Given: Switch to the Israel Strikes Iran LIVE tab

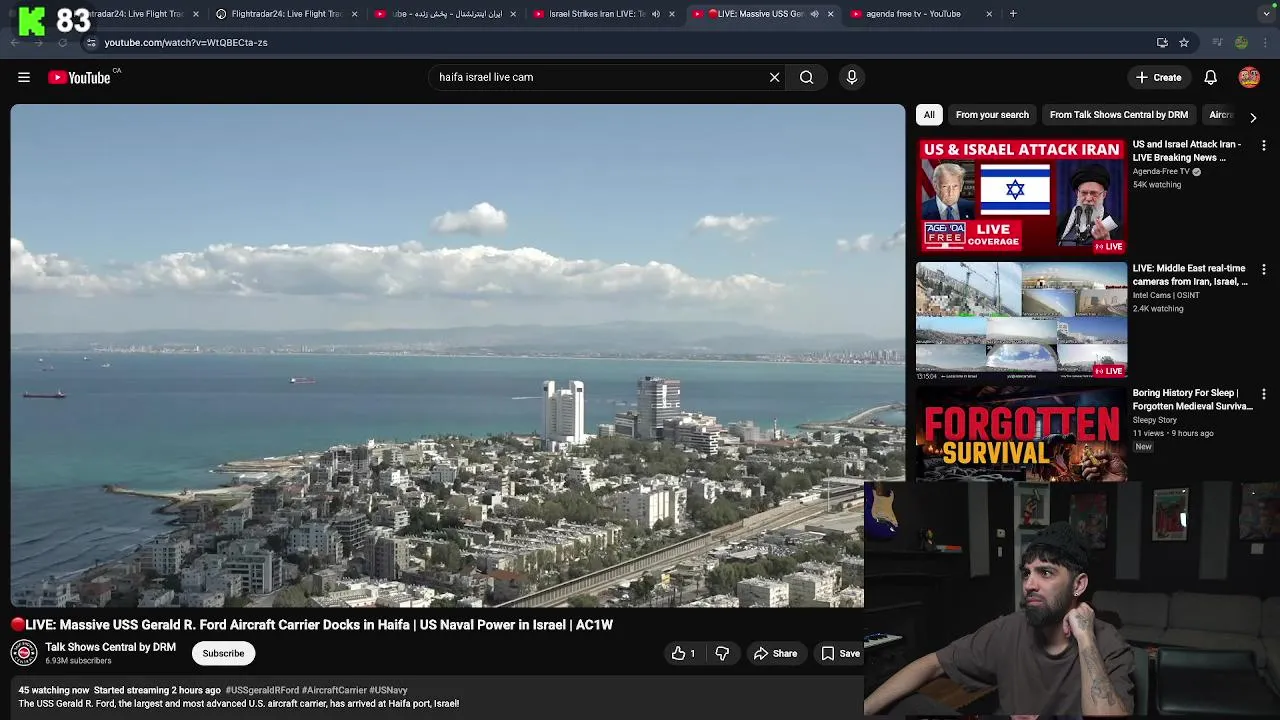Looking at the screenshot, I should pyautogui.click(x=597, y=14).
